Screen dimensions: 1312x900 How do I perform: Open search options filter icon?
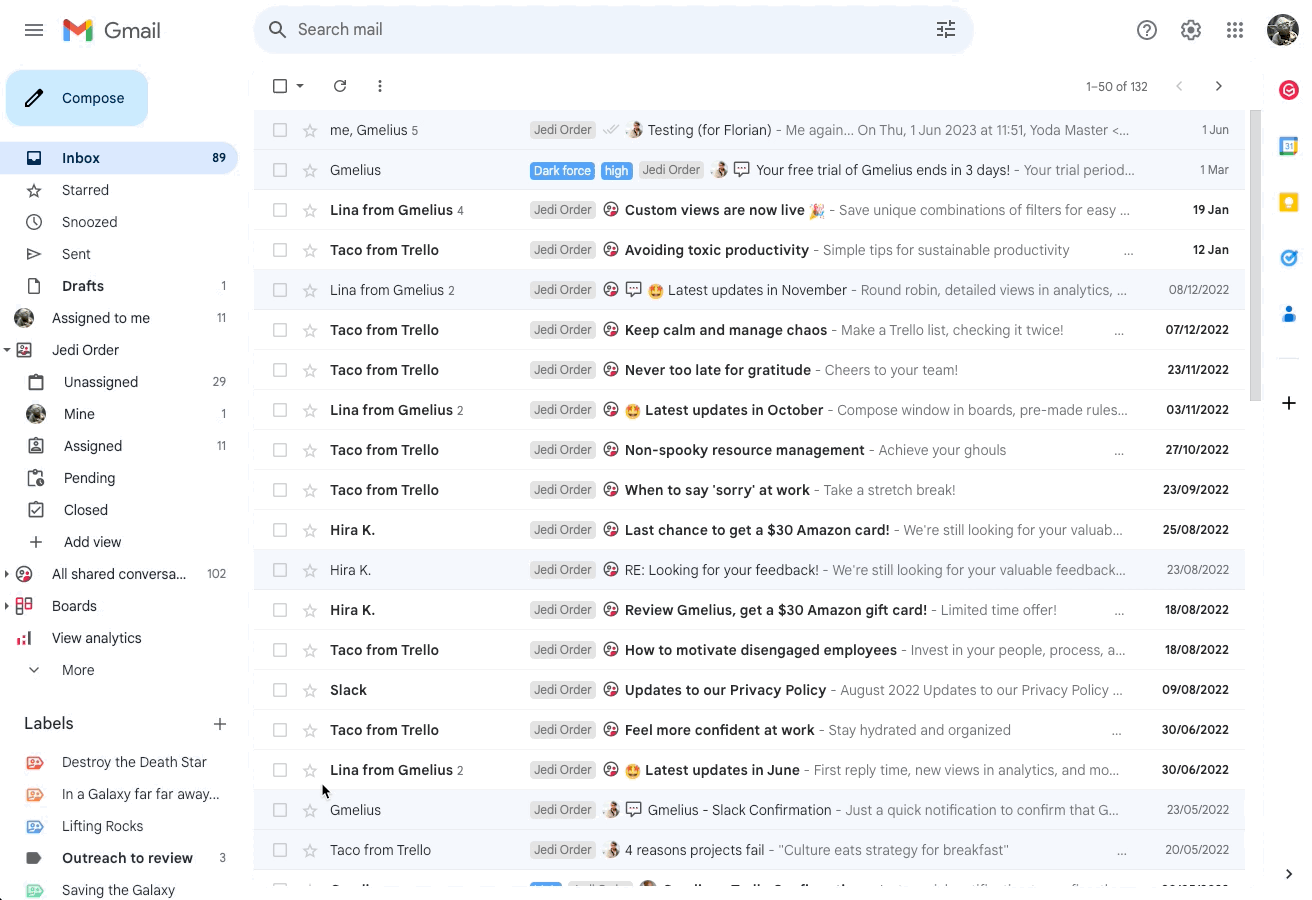pyautogui.click(x=946, y=29)
